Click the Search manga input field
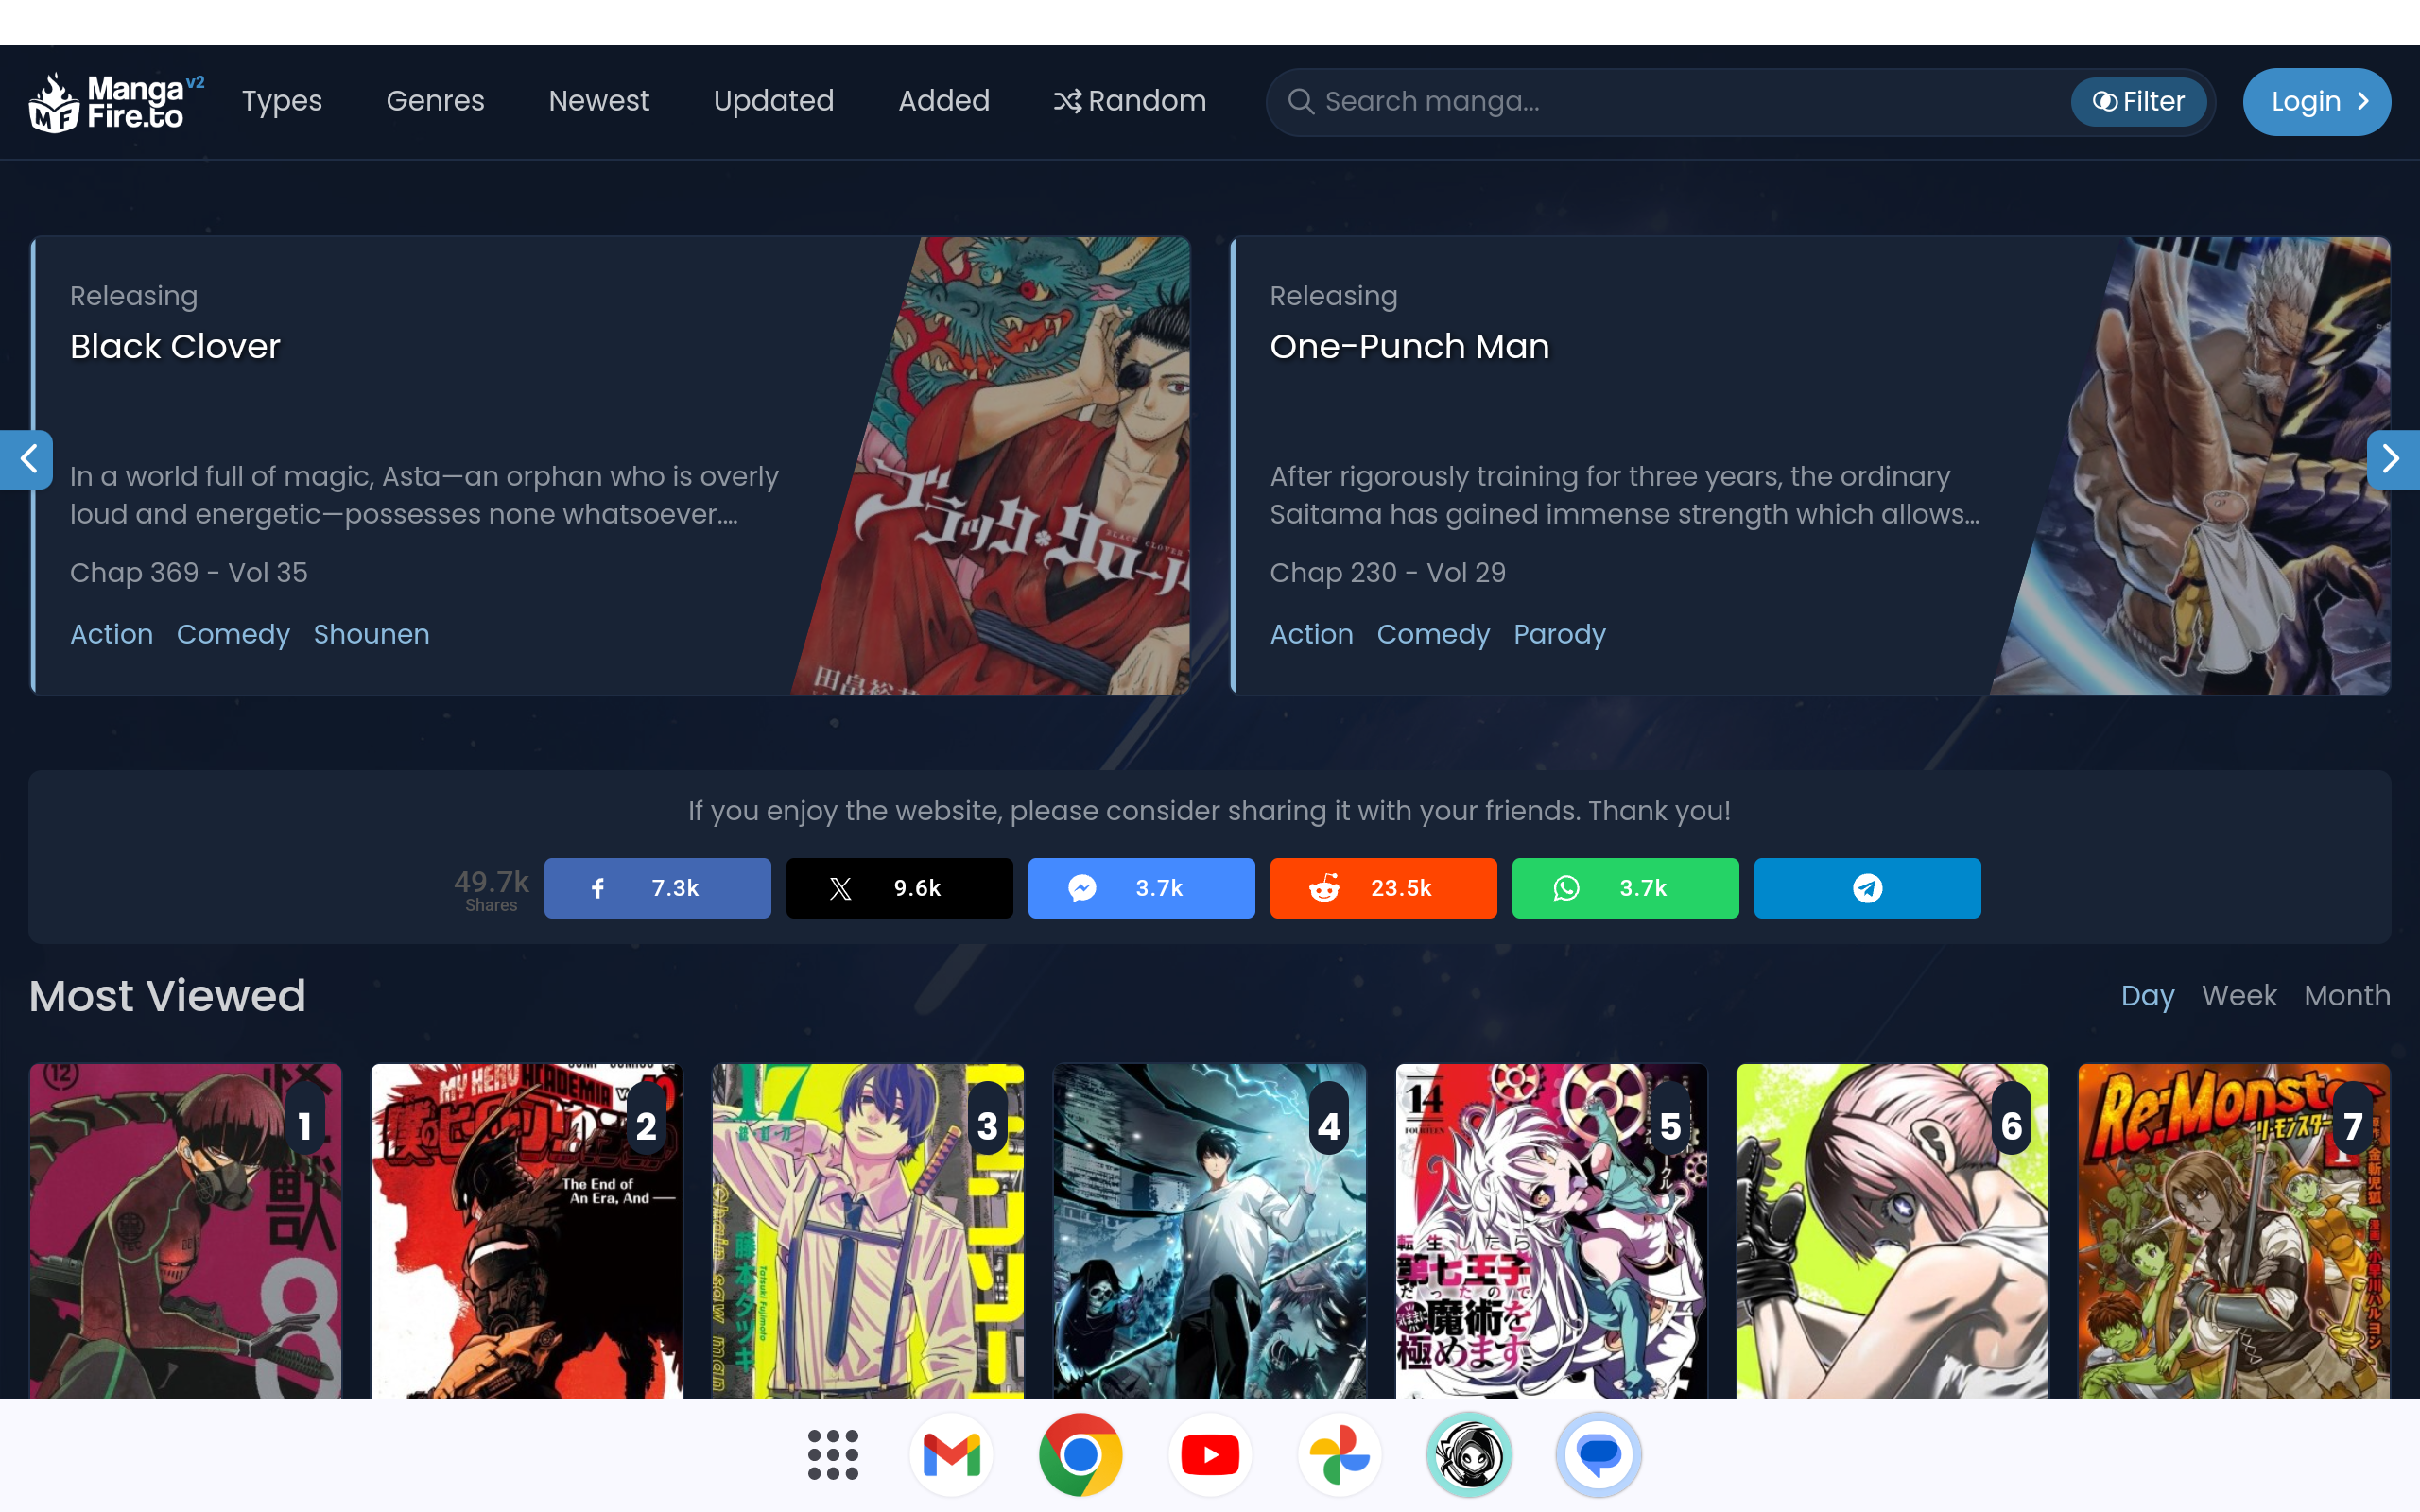 point(1680,102)
